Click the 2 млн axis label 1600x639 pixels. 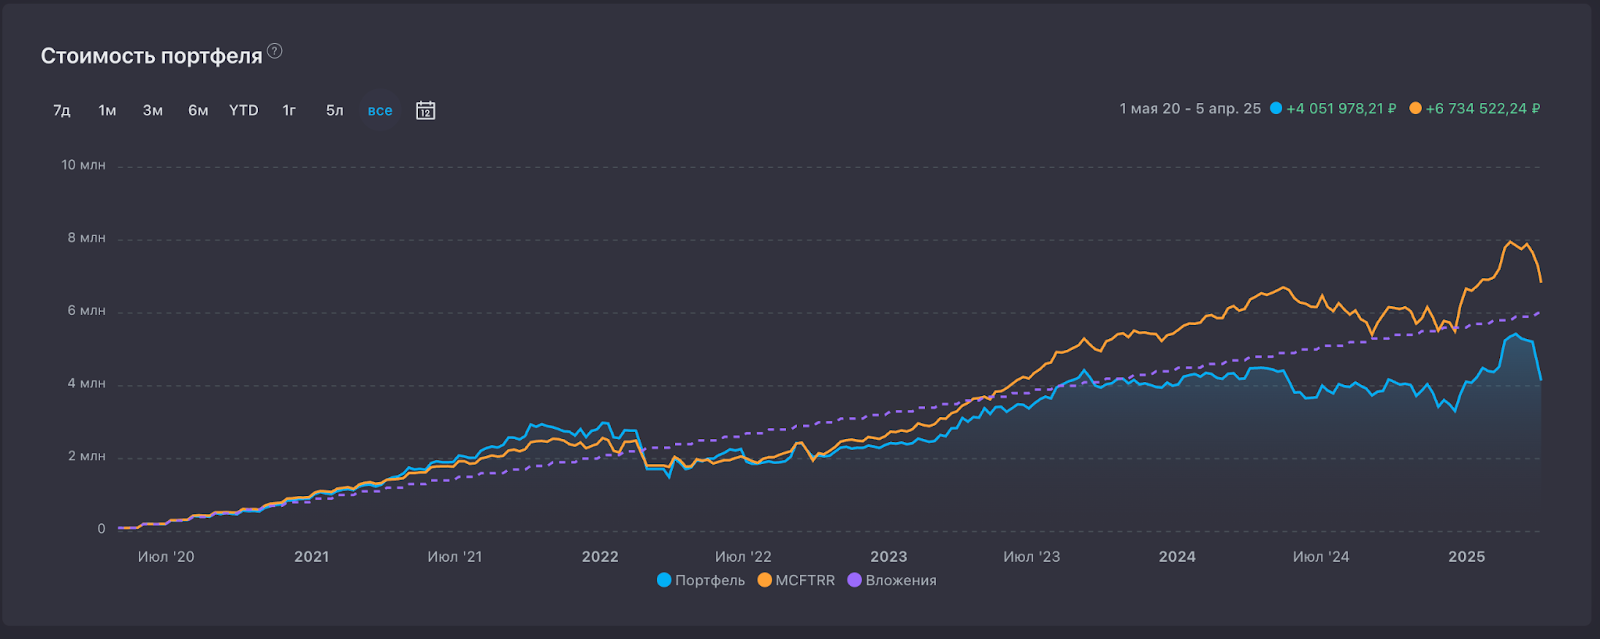click(x=86, y=456)
